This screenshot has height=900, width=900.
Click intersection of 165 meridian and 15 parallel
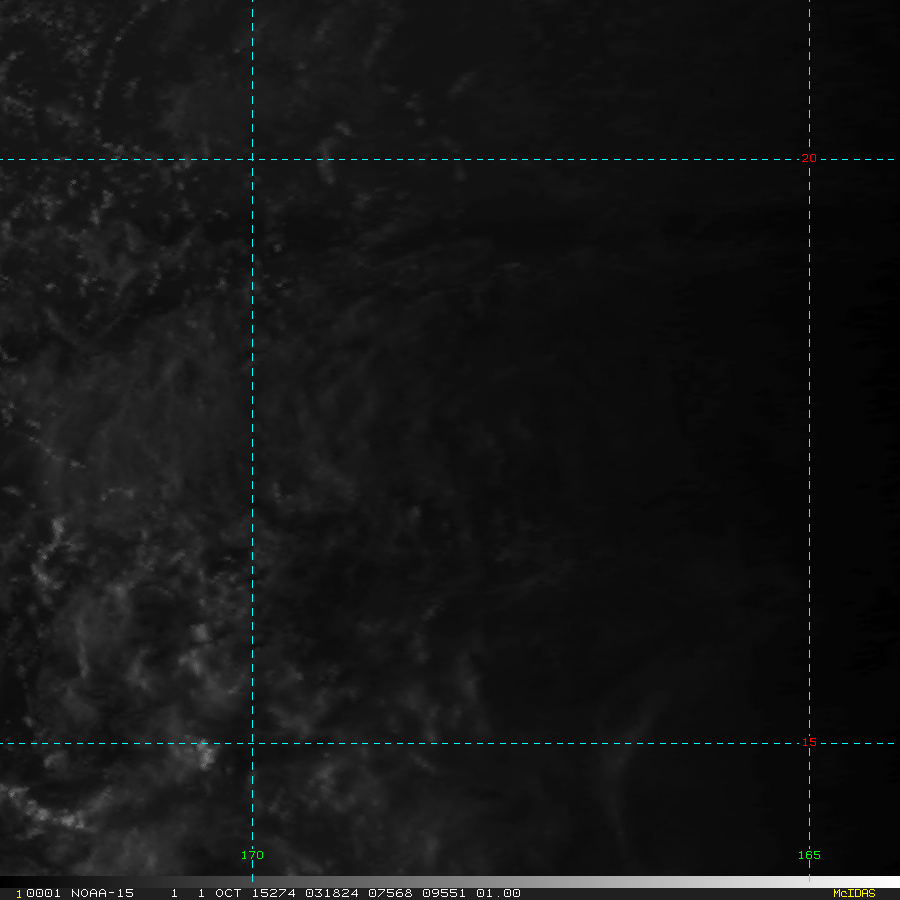tap(809, 743)
